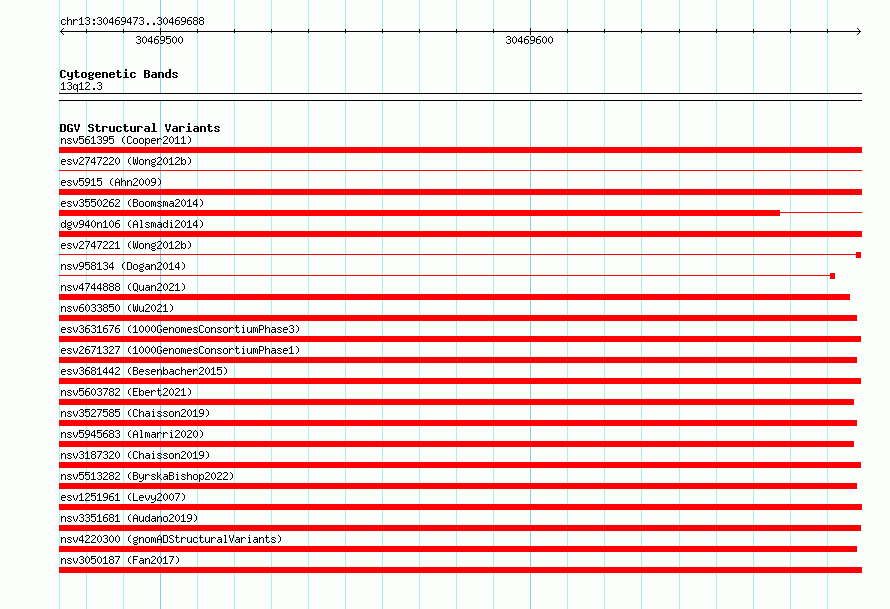890x609 pixels.
Task: Click the red bar under nsv4744888
Action: (x=454, y=297)
